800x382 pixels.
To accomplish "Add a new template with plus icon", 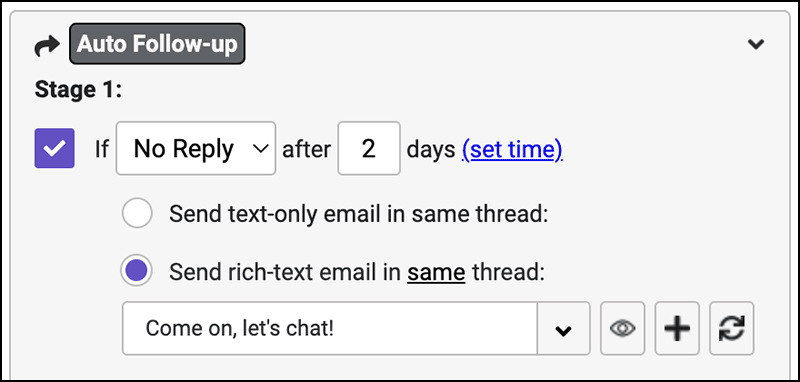I will pyautogui.click(x=677, y=328).
